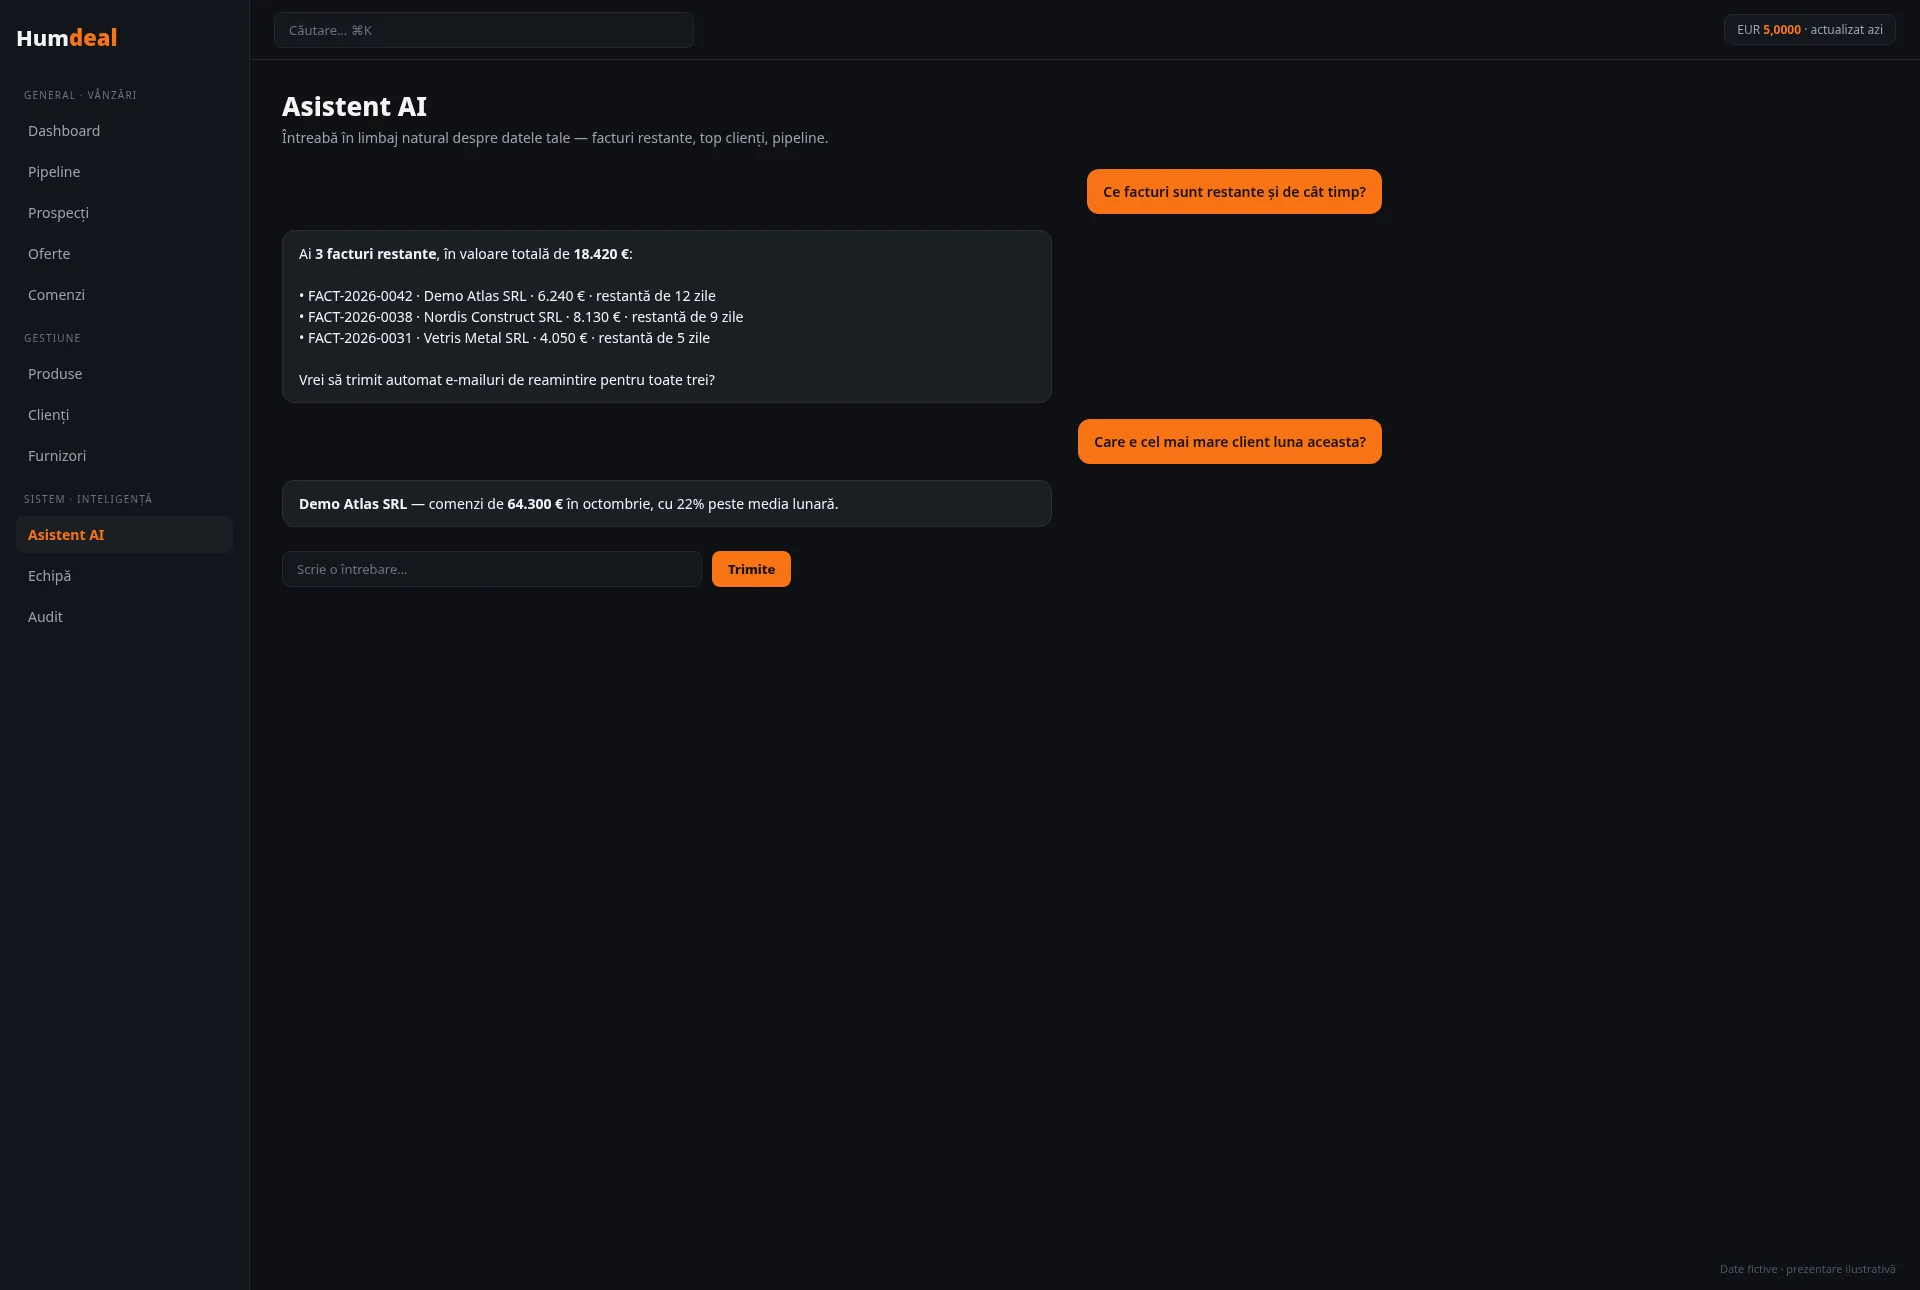This screenshot has width=1920, height=1290.
Task: Click the EUR exchange rate badge
Action: [1809, 30]
